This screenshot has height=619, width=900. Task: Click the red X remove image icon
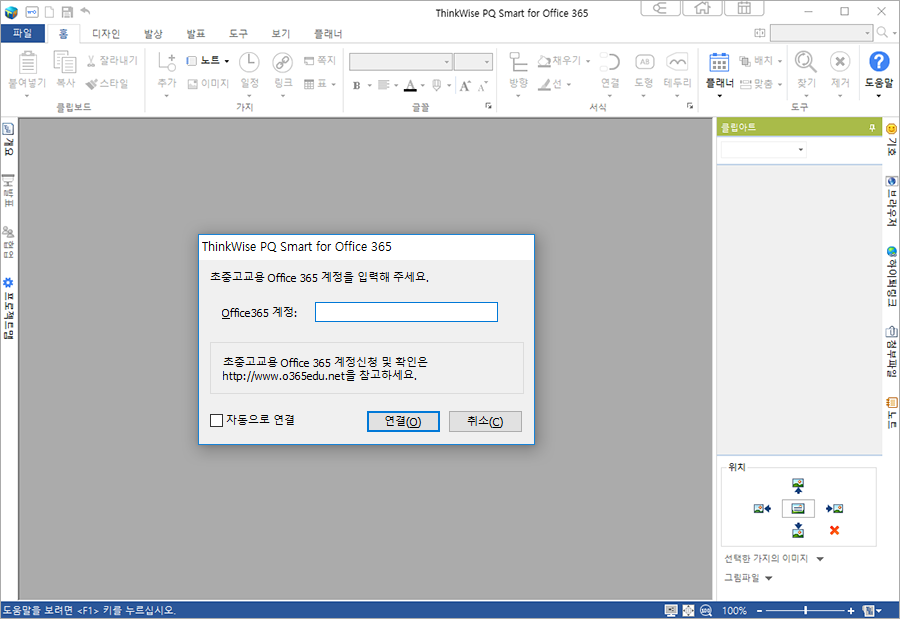pos(834,530)
